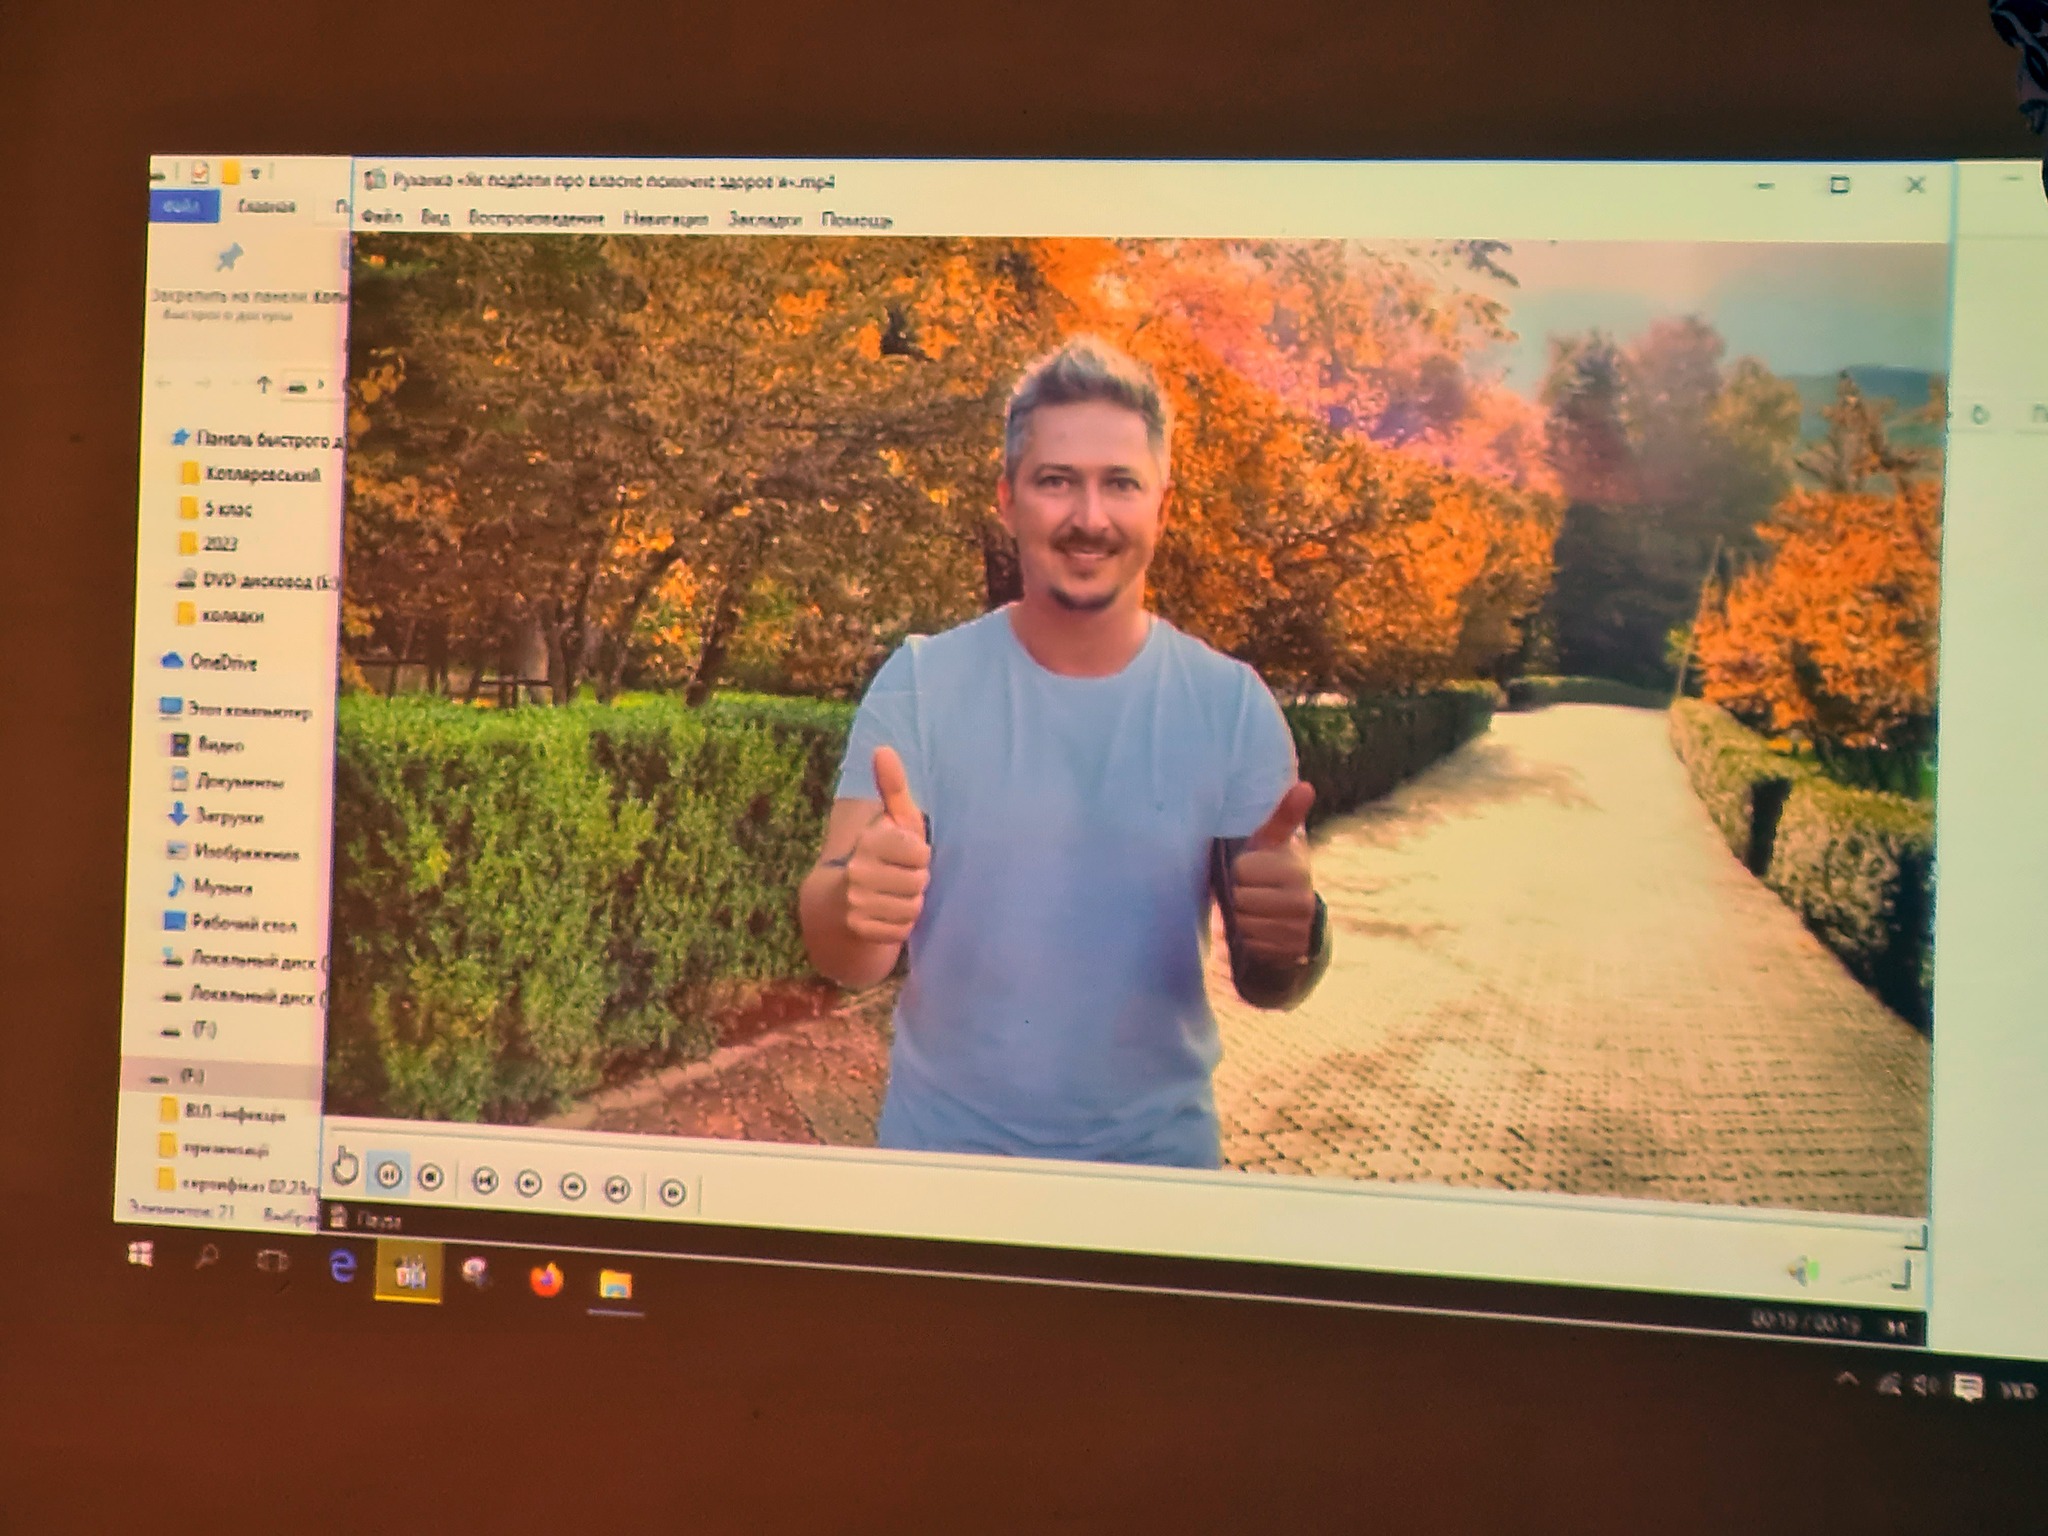The width and height of the screenshot is (2048, 1536).
Task: Open the Вид menu
Action: click(x=435, y=217)
